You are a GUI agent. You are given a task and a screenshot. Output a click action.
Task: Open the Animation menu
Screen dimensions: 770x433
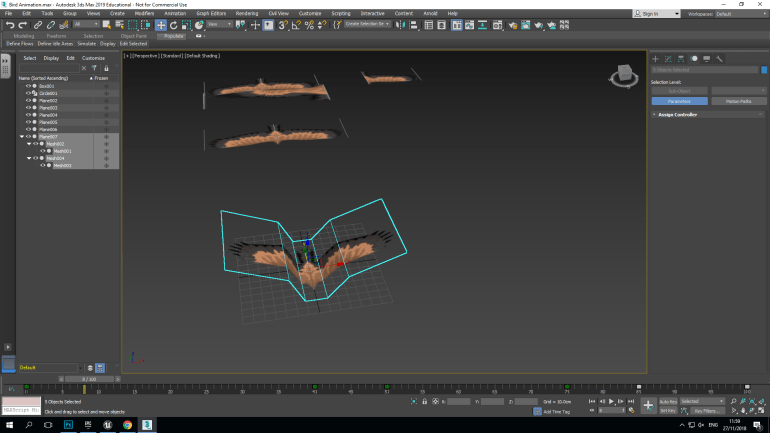point(175,13)
